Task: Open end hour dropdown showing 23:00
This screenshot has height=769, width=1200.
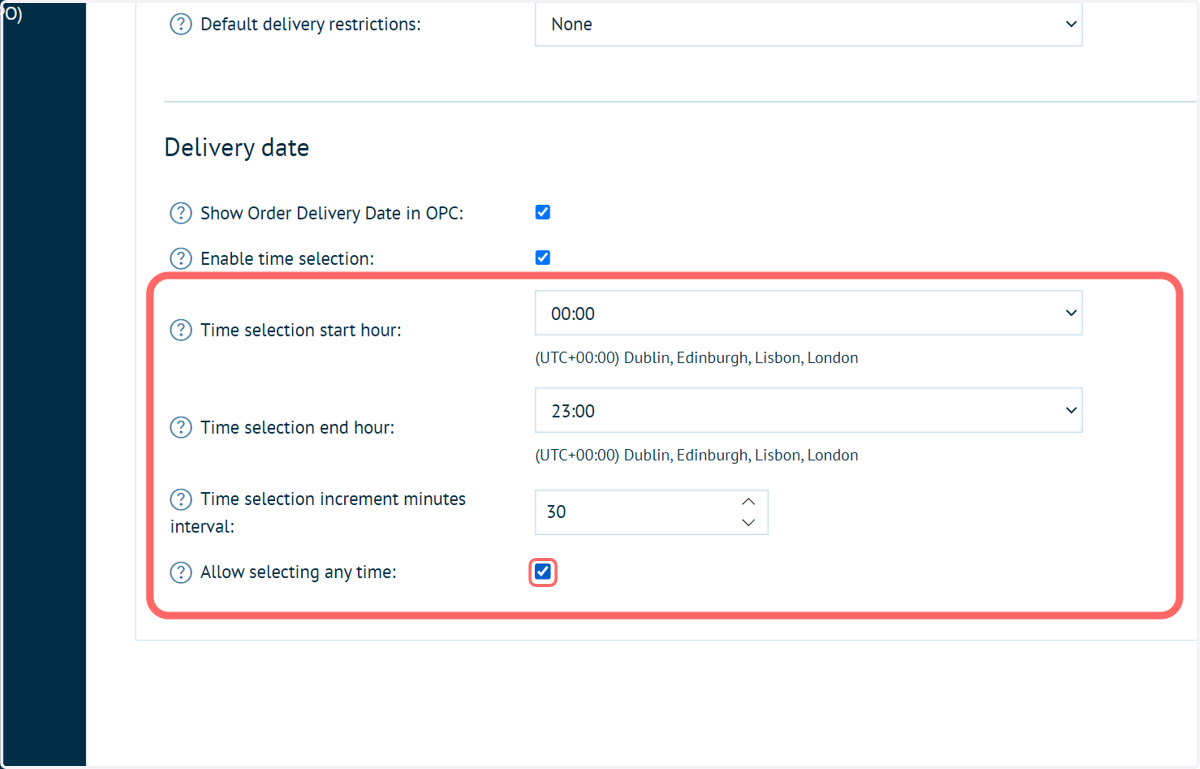Action: click(x=809, y=410)
